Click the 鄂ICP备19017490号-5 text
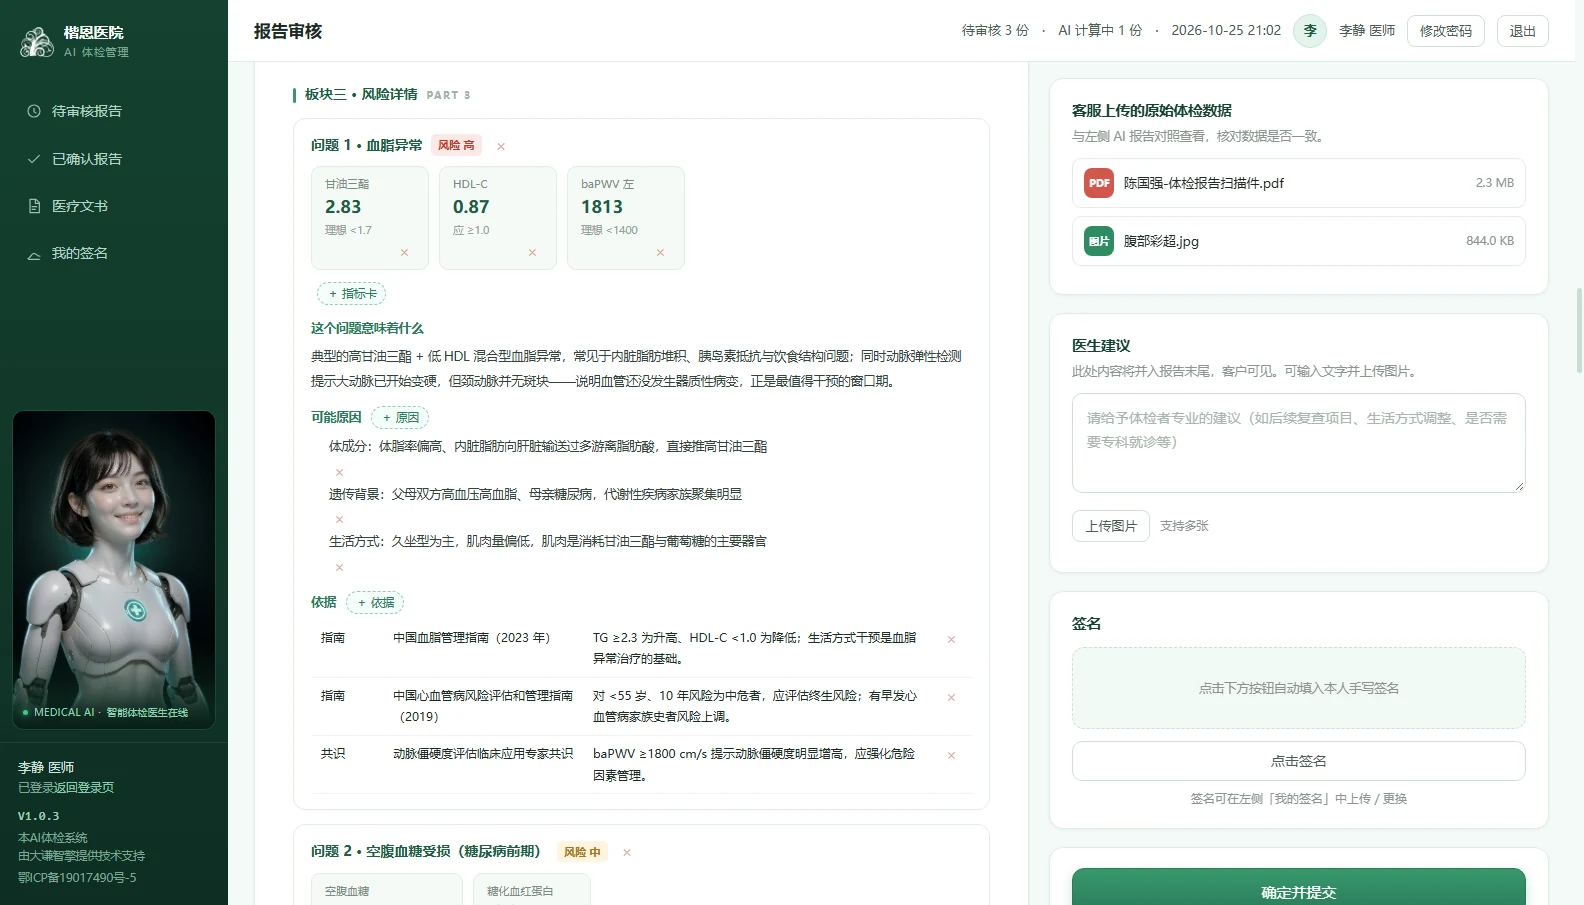 (x=77, y=878)
